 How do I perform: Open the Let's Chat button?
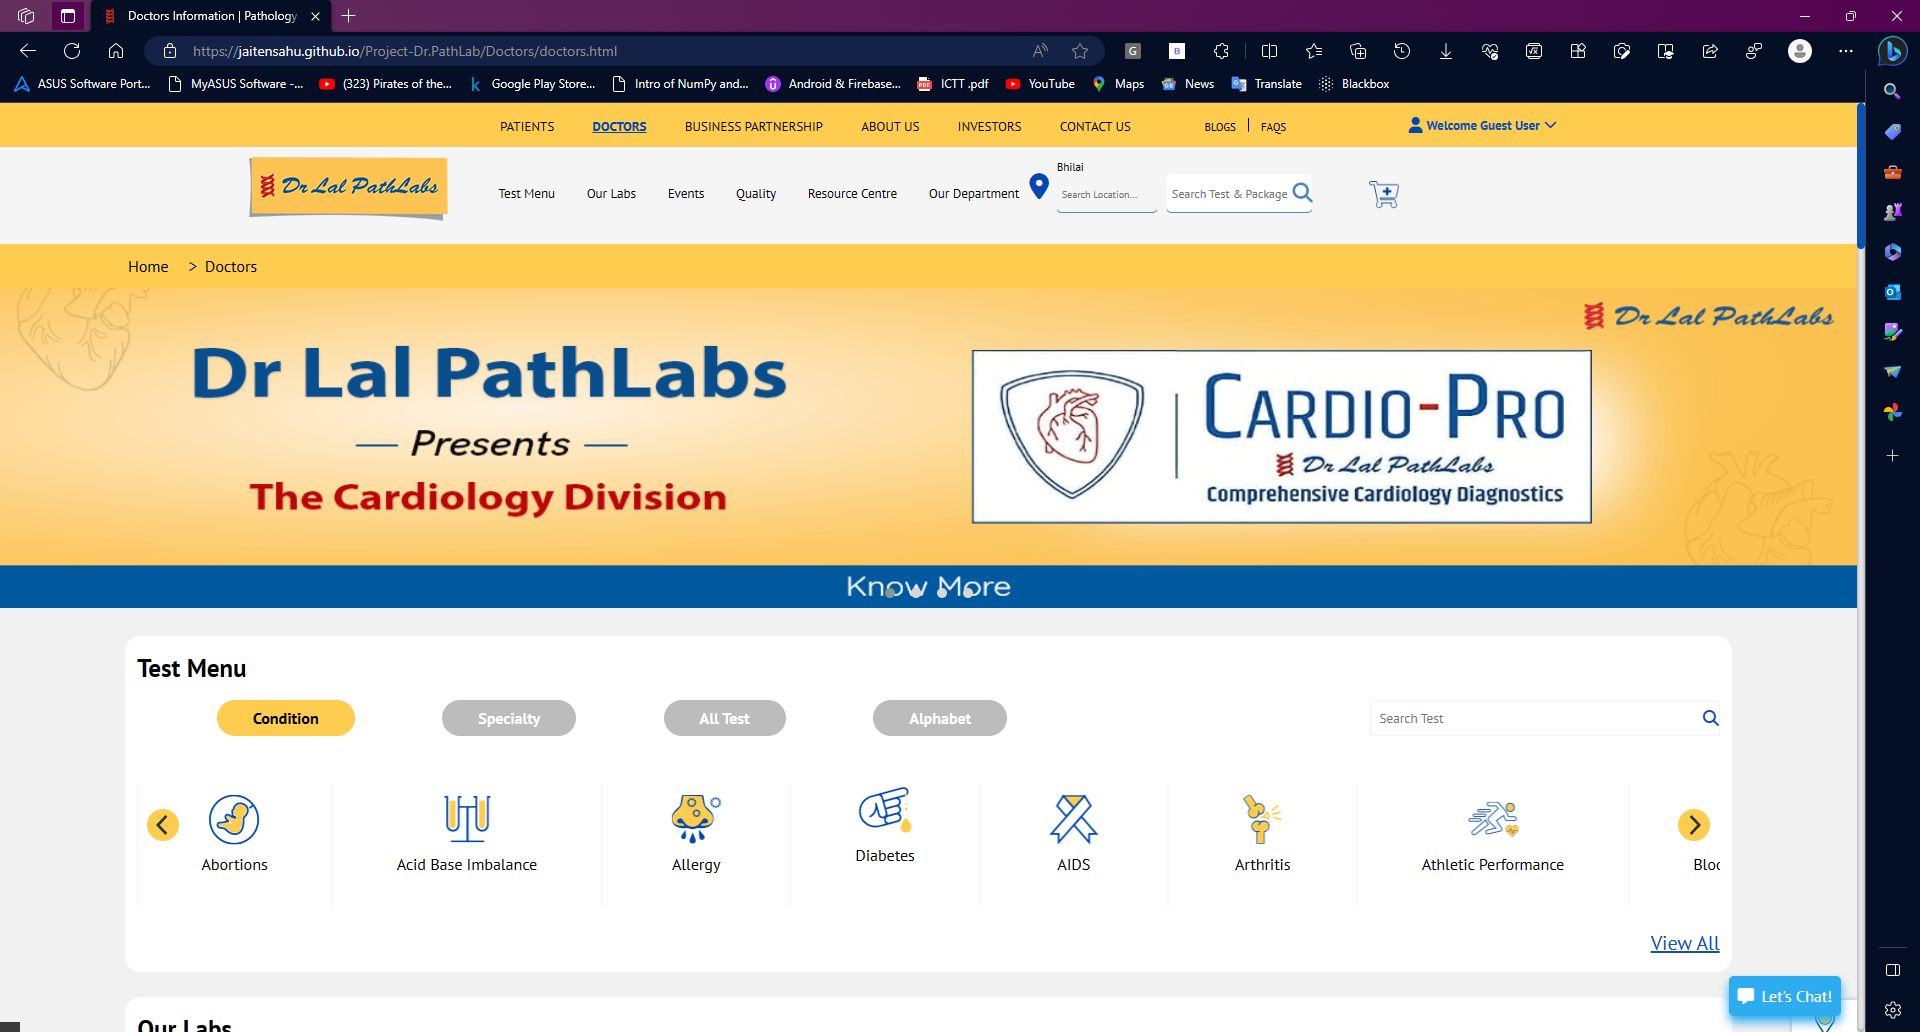[1784, 996]
